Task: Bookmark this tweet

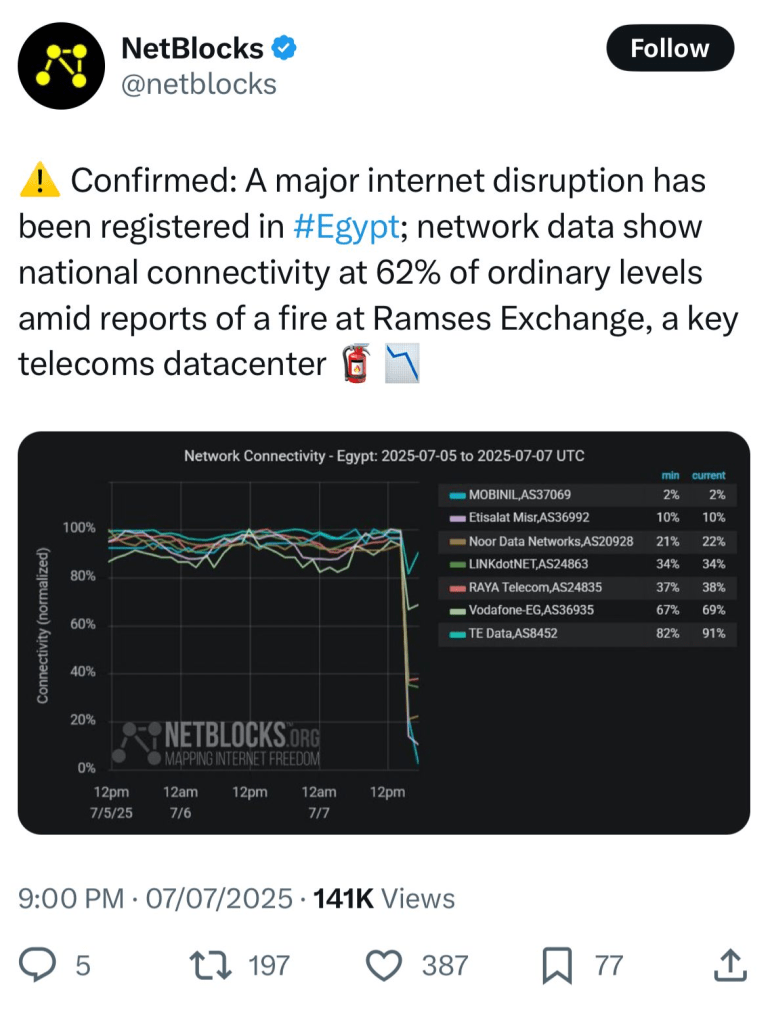Action: (556, 965)
